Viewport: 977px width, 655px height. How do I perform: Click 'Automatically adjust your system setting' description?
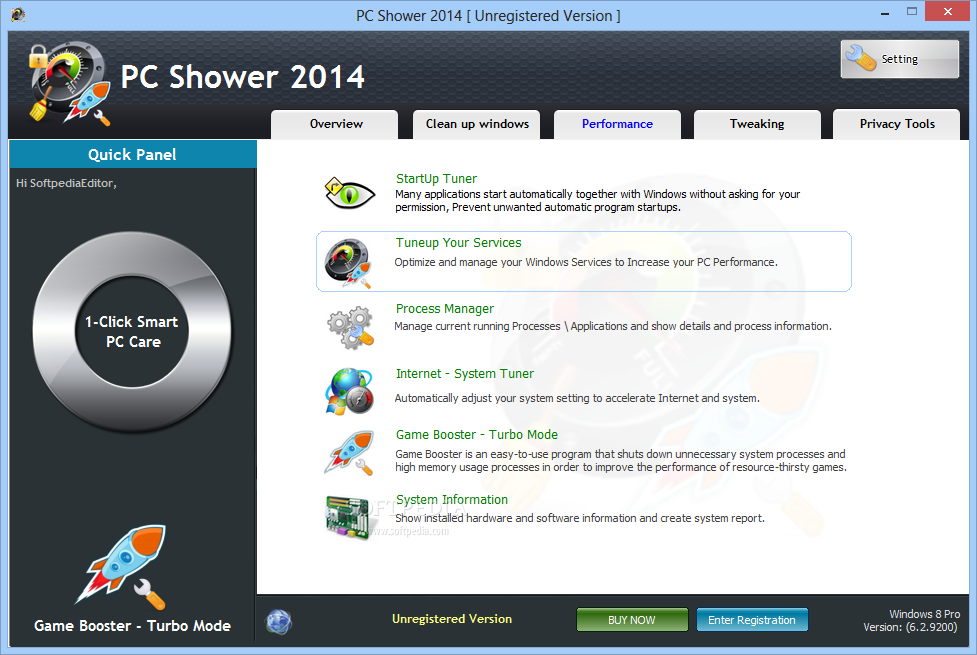pyautogui.click(x=577, y=398)
